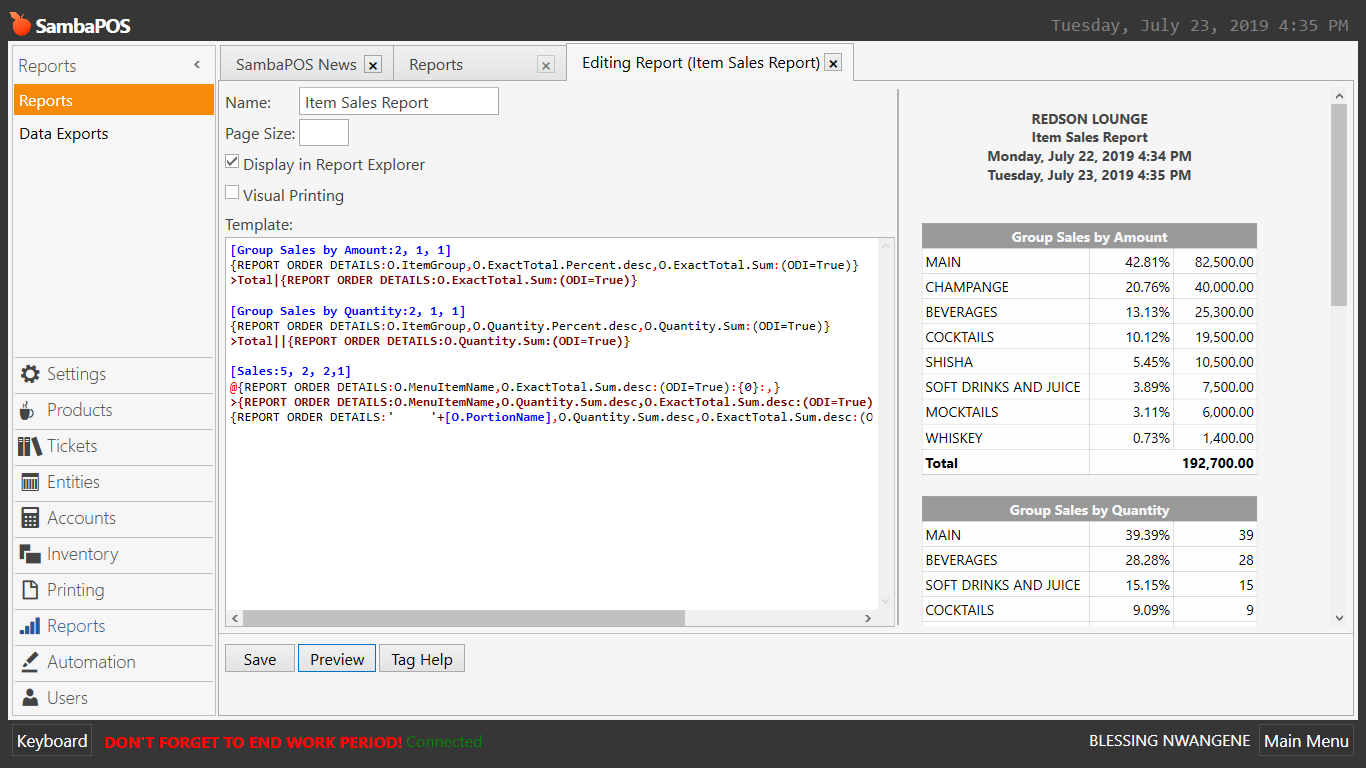The height and width of the screenshot is (768, 1366).
Task: Collapse the Reports sidebar panel chevron
Action: point(197,65)
